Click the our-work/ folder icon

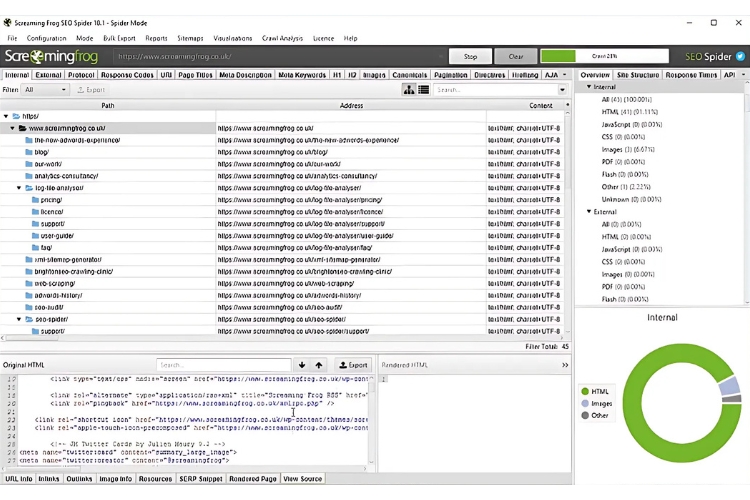pyautogui.click(x=29, y=164)
